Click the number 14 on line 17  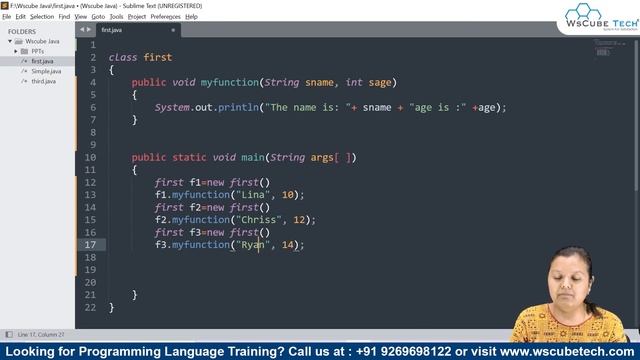(288, 245)
